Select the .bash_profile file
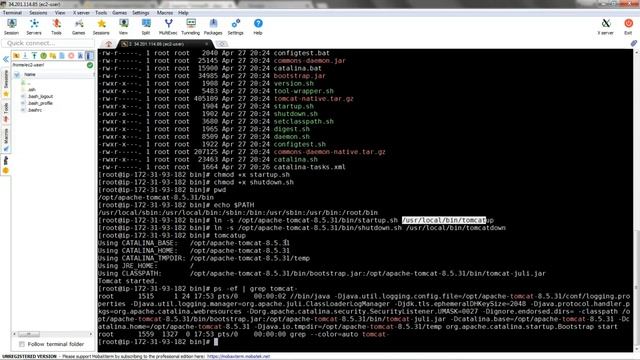 pyautogui.click(x=40, y=103)
